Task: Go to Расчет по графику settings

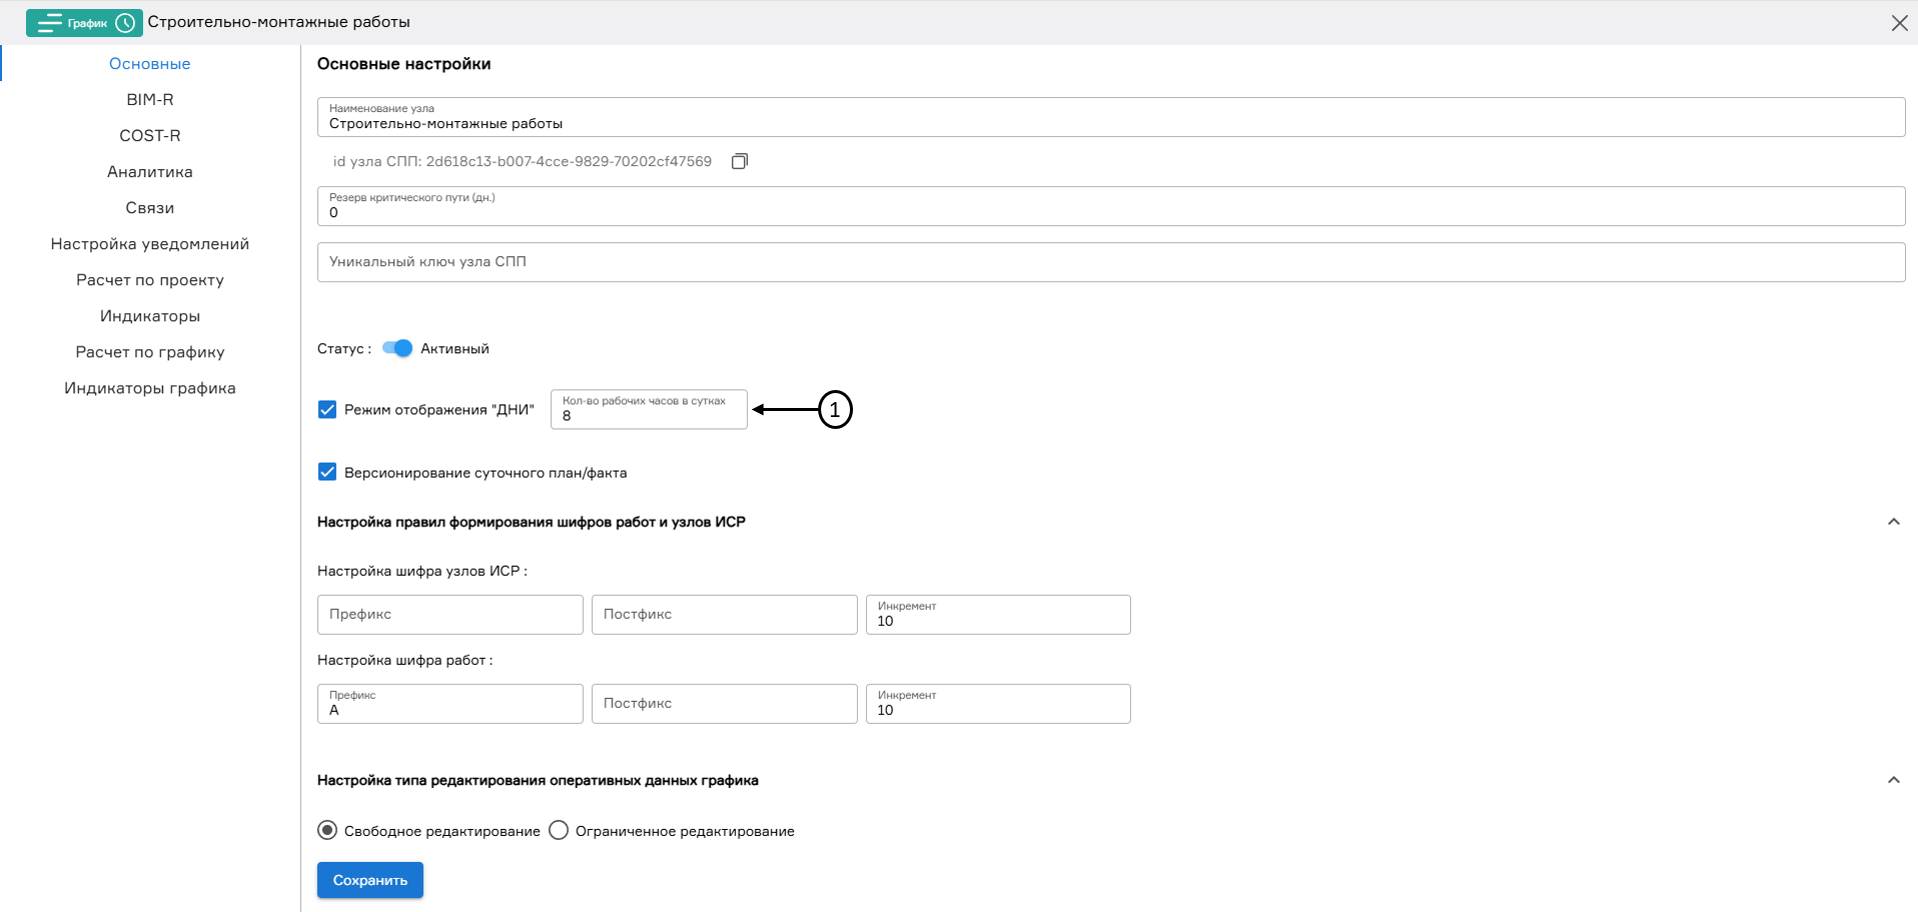Action: [x=149, y=351]
